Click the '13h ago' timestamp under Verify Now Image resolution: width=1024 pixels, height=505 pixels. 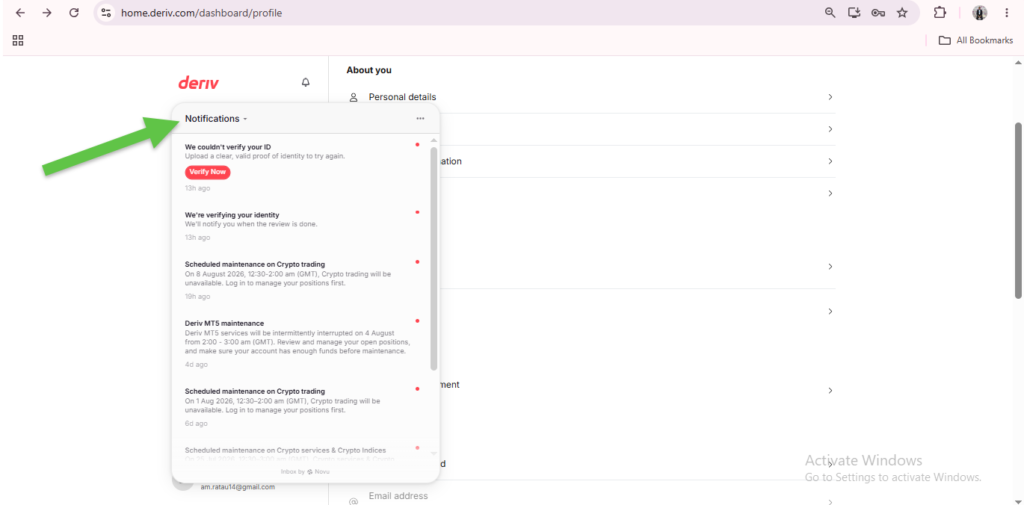click(x=197, y=188)
